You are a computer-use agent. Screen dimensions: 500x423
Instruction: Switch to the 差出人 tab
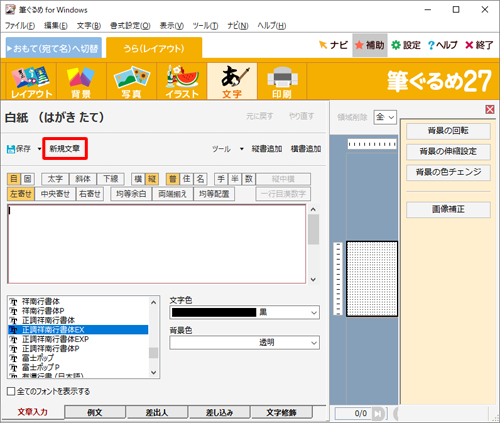coord(157,412)
